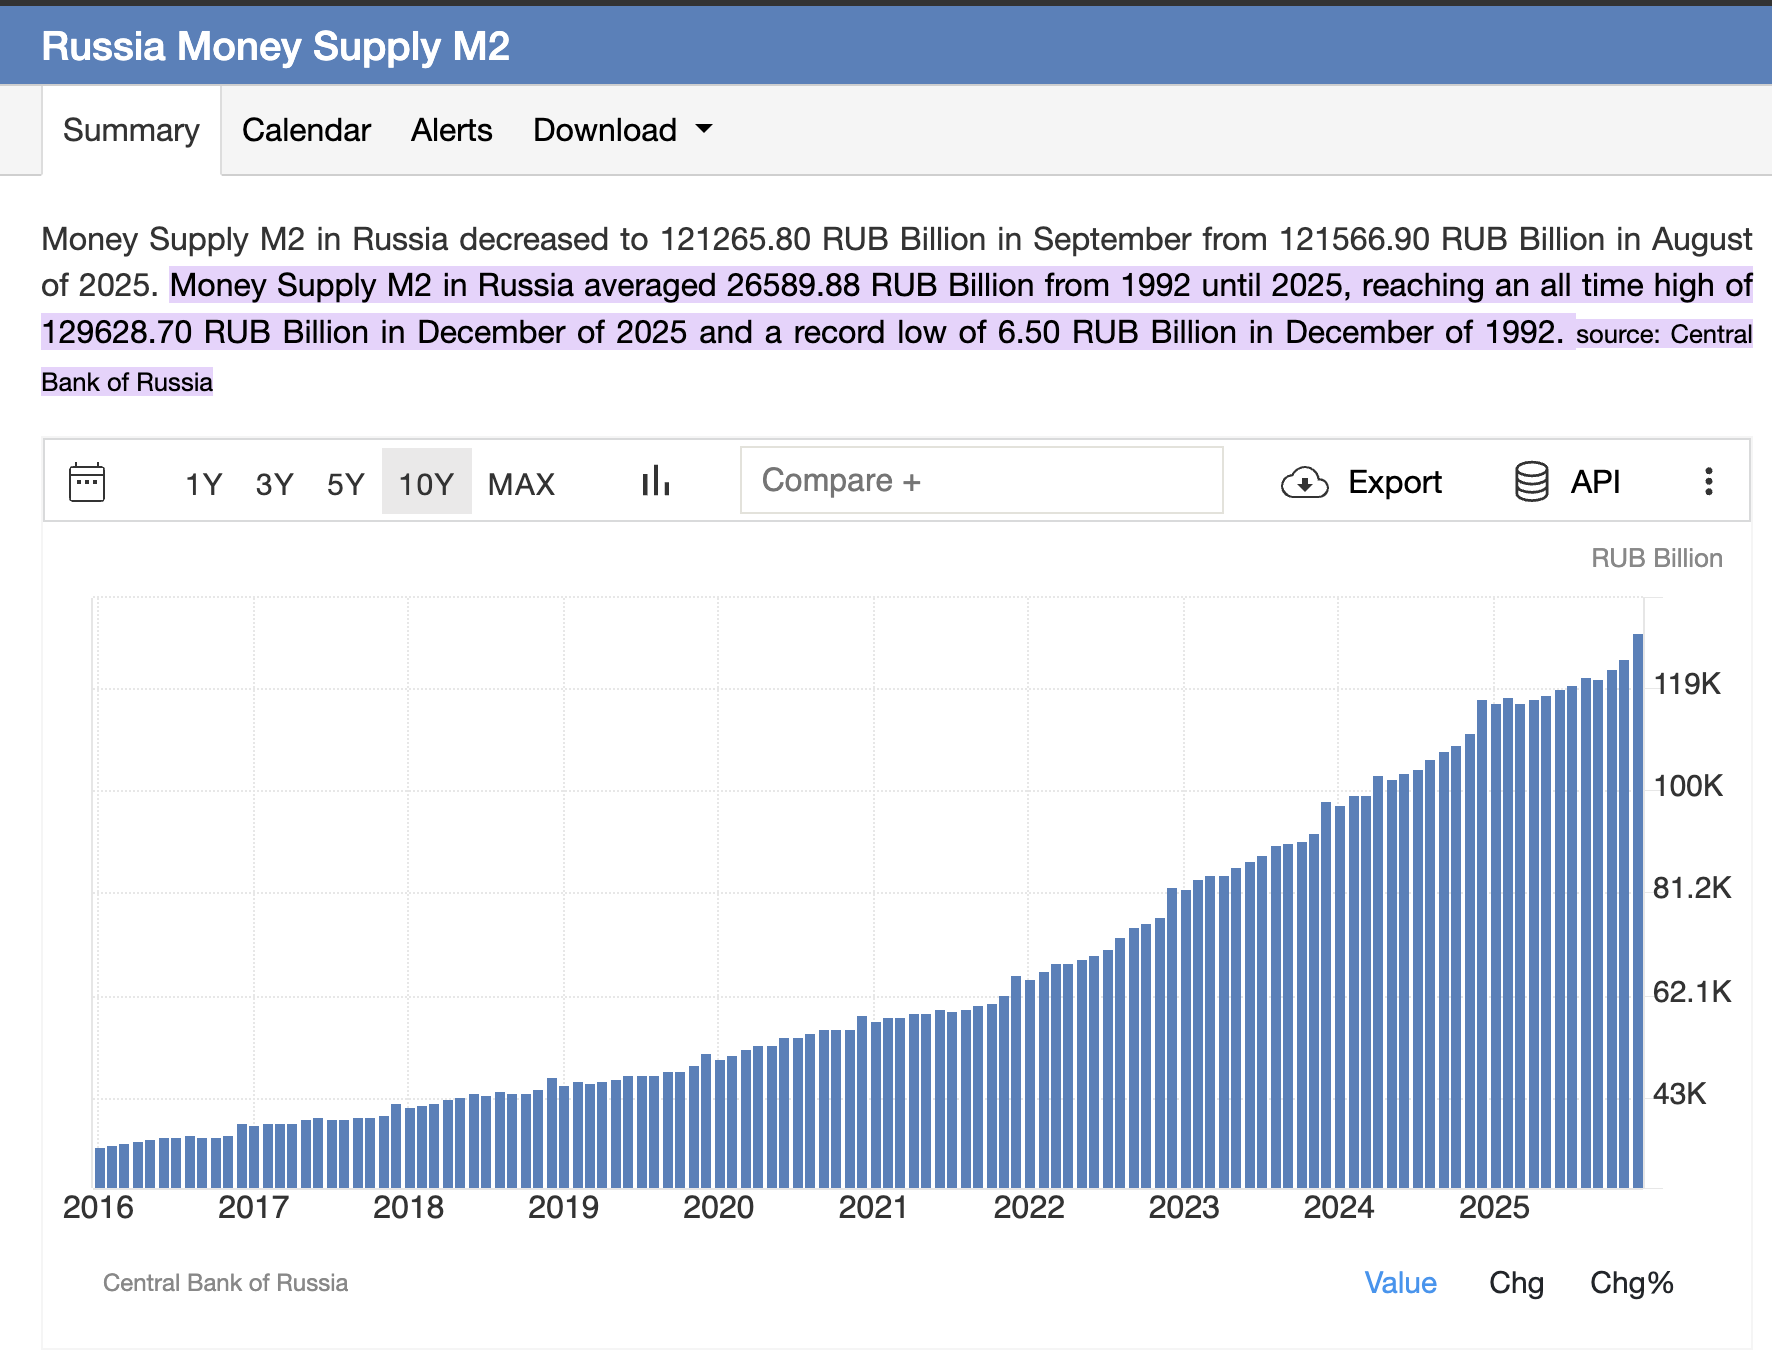Viewport: 1772px width, 1352px height.
Task: Switch to the Calendar tab
Action: pos(306,130)
